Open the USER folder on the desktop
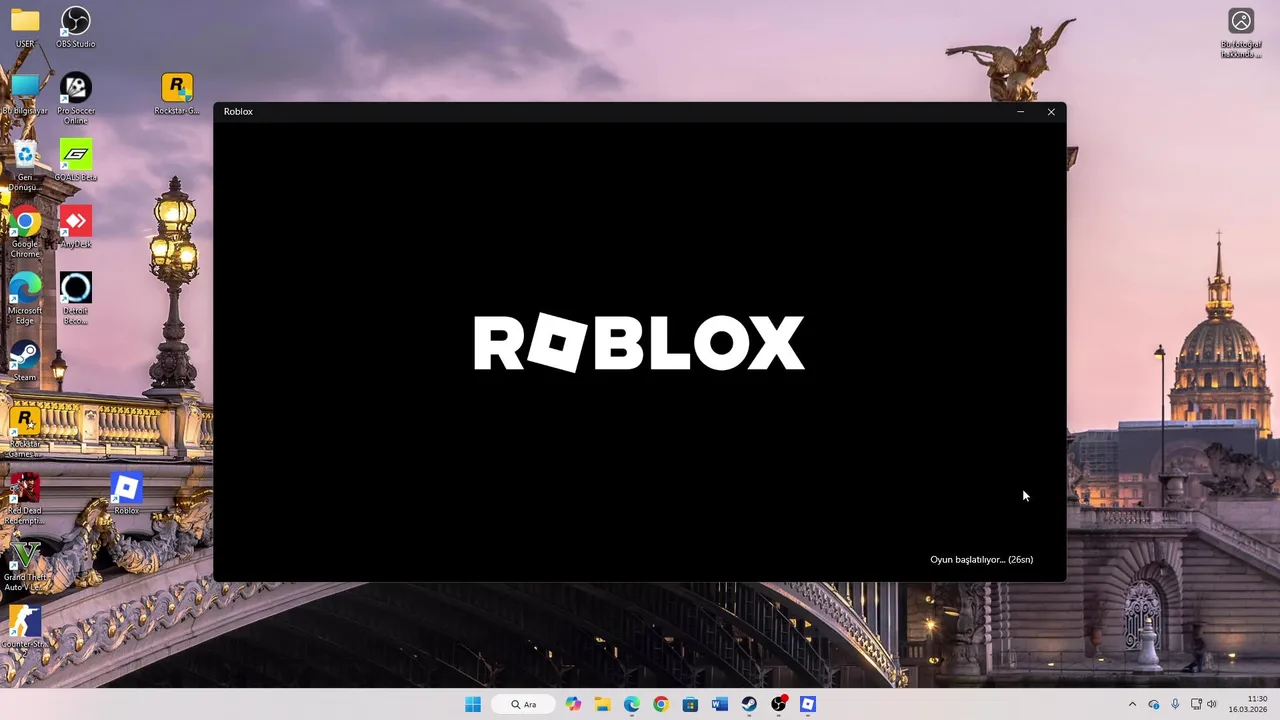This screenshot has width=1280, height=720. [25, 27]
